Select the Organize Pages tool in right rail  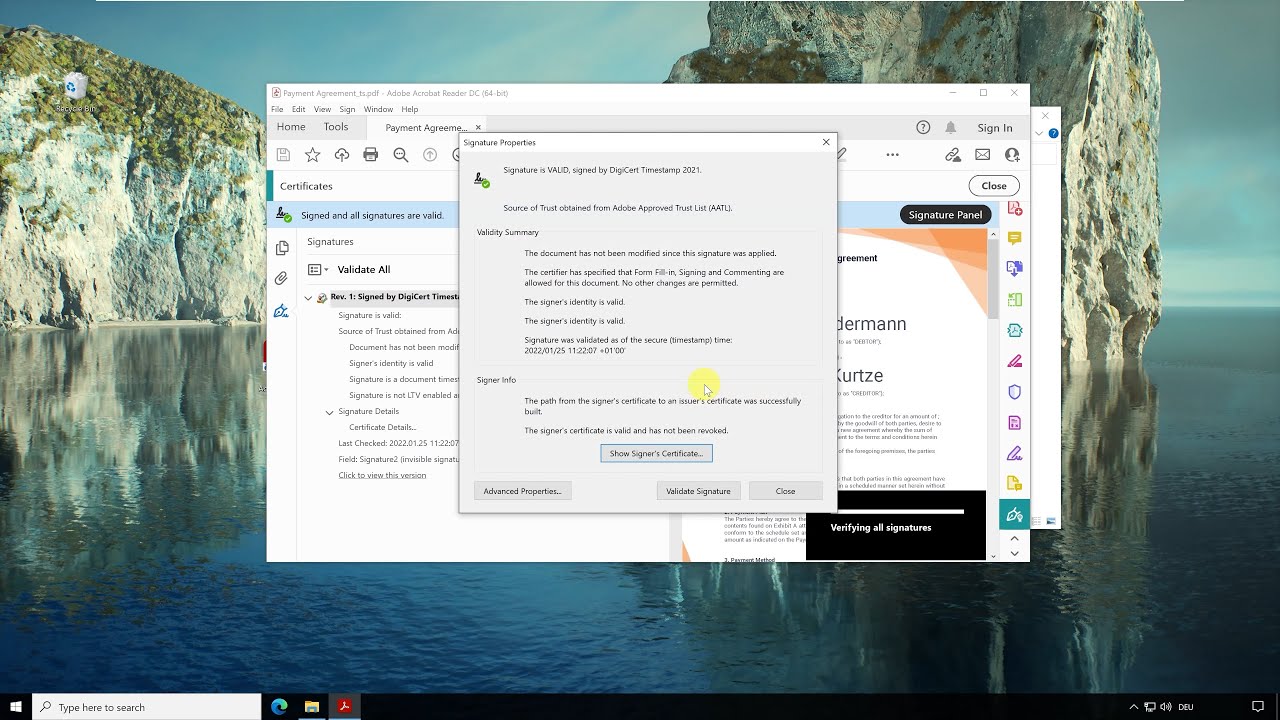pos(1014,300)
